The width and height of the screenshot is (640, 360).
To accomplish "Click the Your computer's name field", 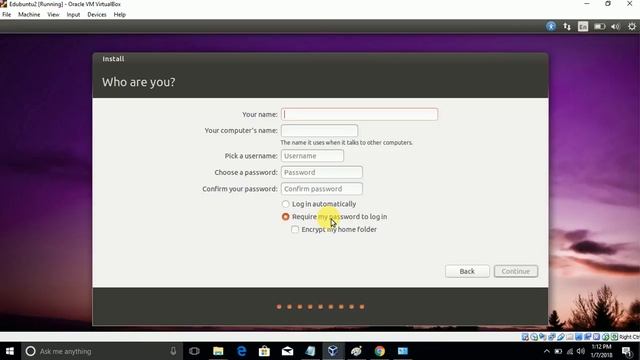I will tap(319, 131).
